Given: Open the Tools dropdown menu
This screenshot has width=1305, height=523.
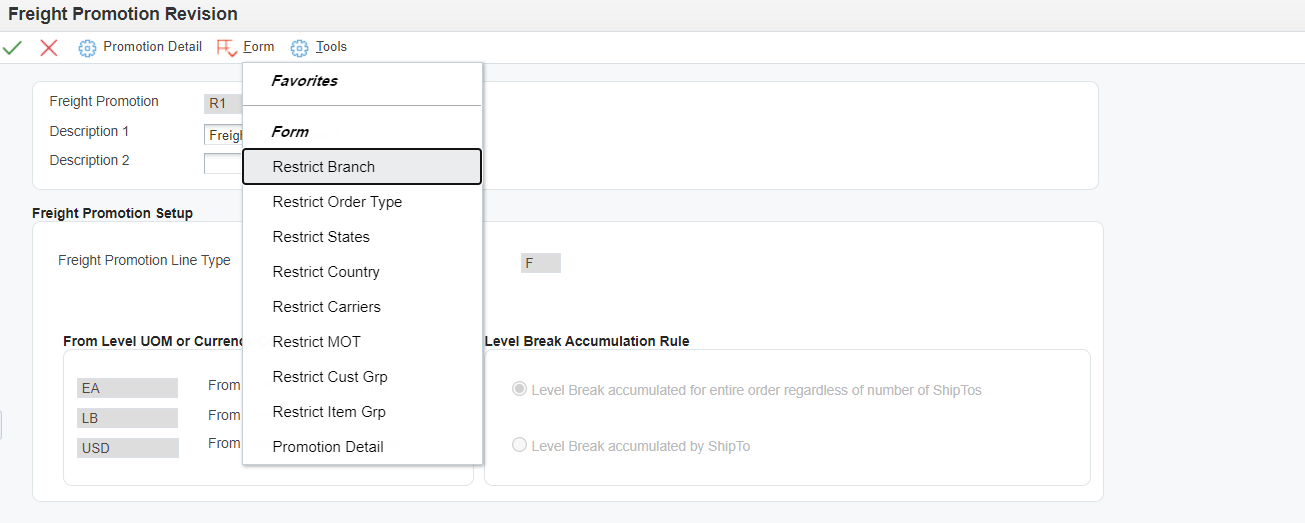Looking at the screenshot, I should (x=331, y=47).
